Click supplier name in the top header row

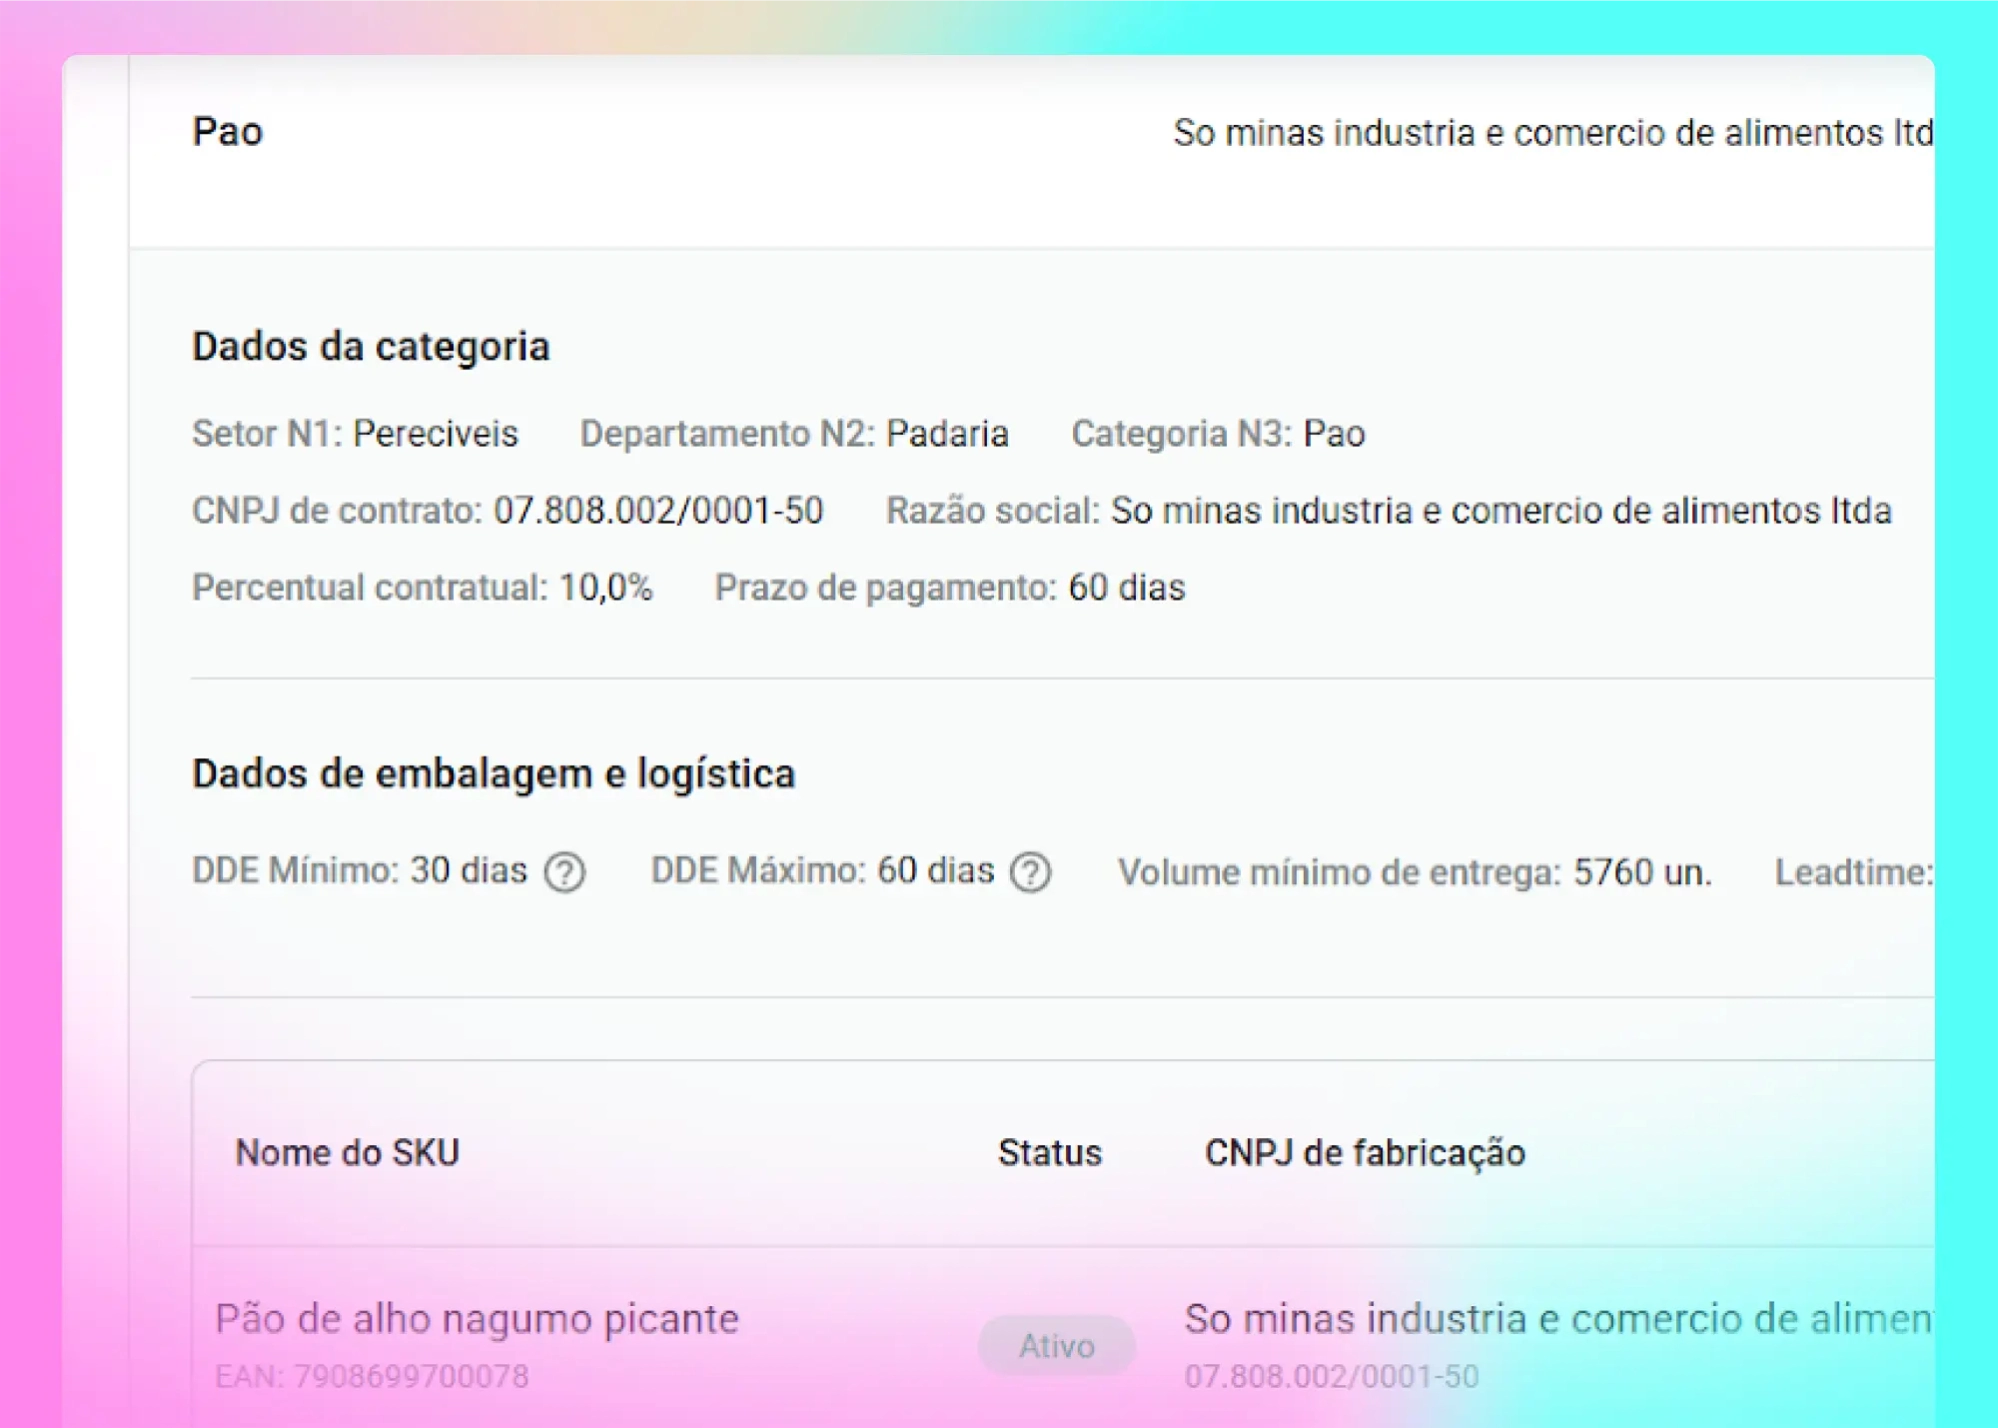1552,133
